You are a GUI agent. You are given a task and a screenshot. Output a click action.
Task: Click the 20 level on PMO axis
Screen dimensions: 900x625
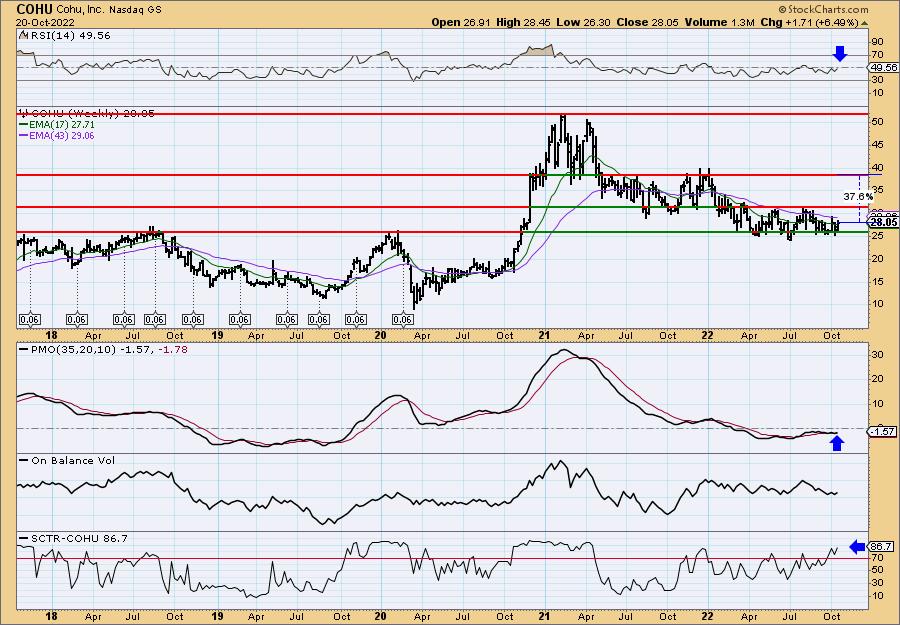pos(878,379)
